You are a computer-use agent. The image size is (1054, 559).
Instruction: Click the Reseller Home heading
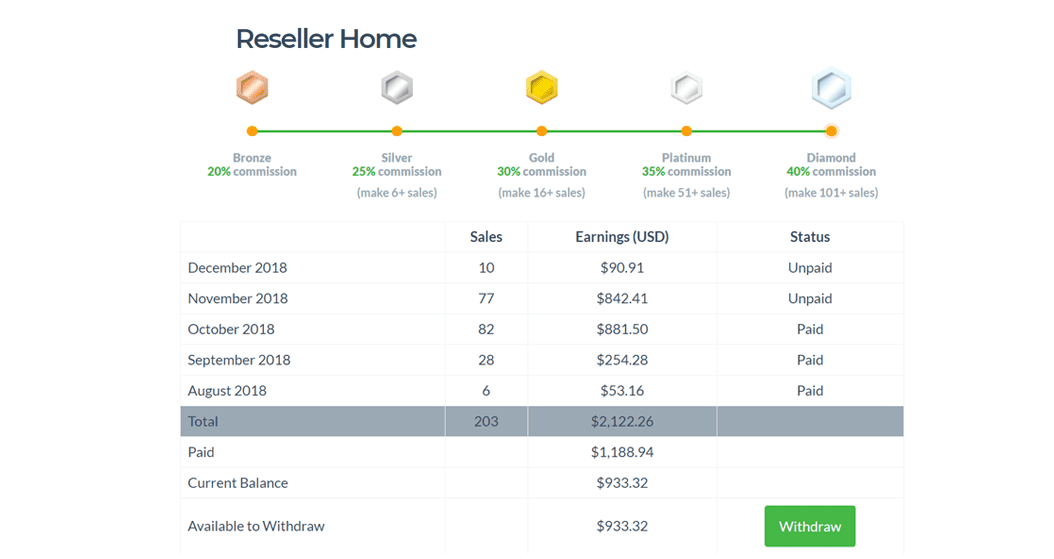click(326, 39)
